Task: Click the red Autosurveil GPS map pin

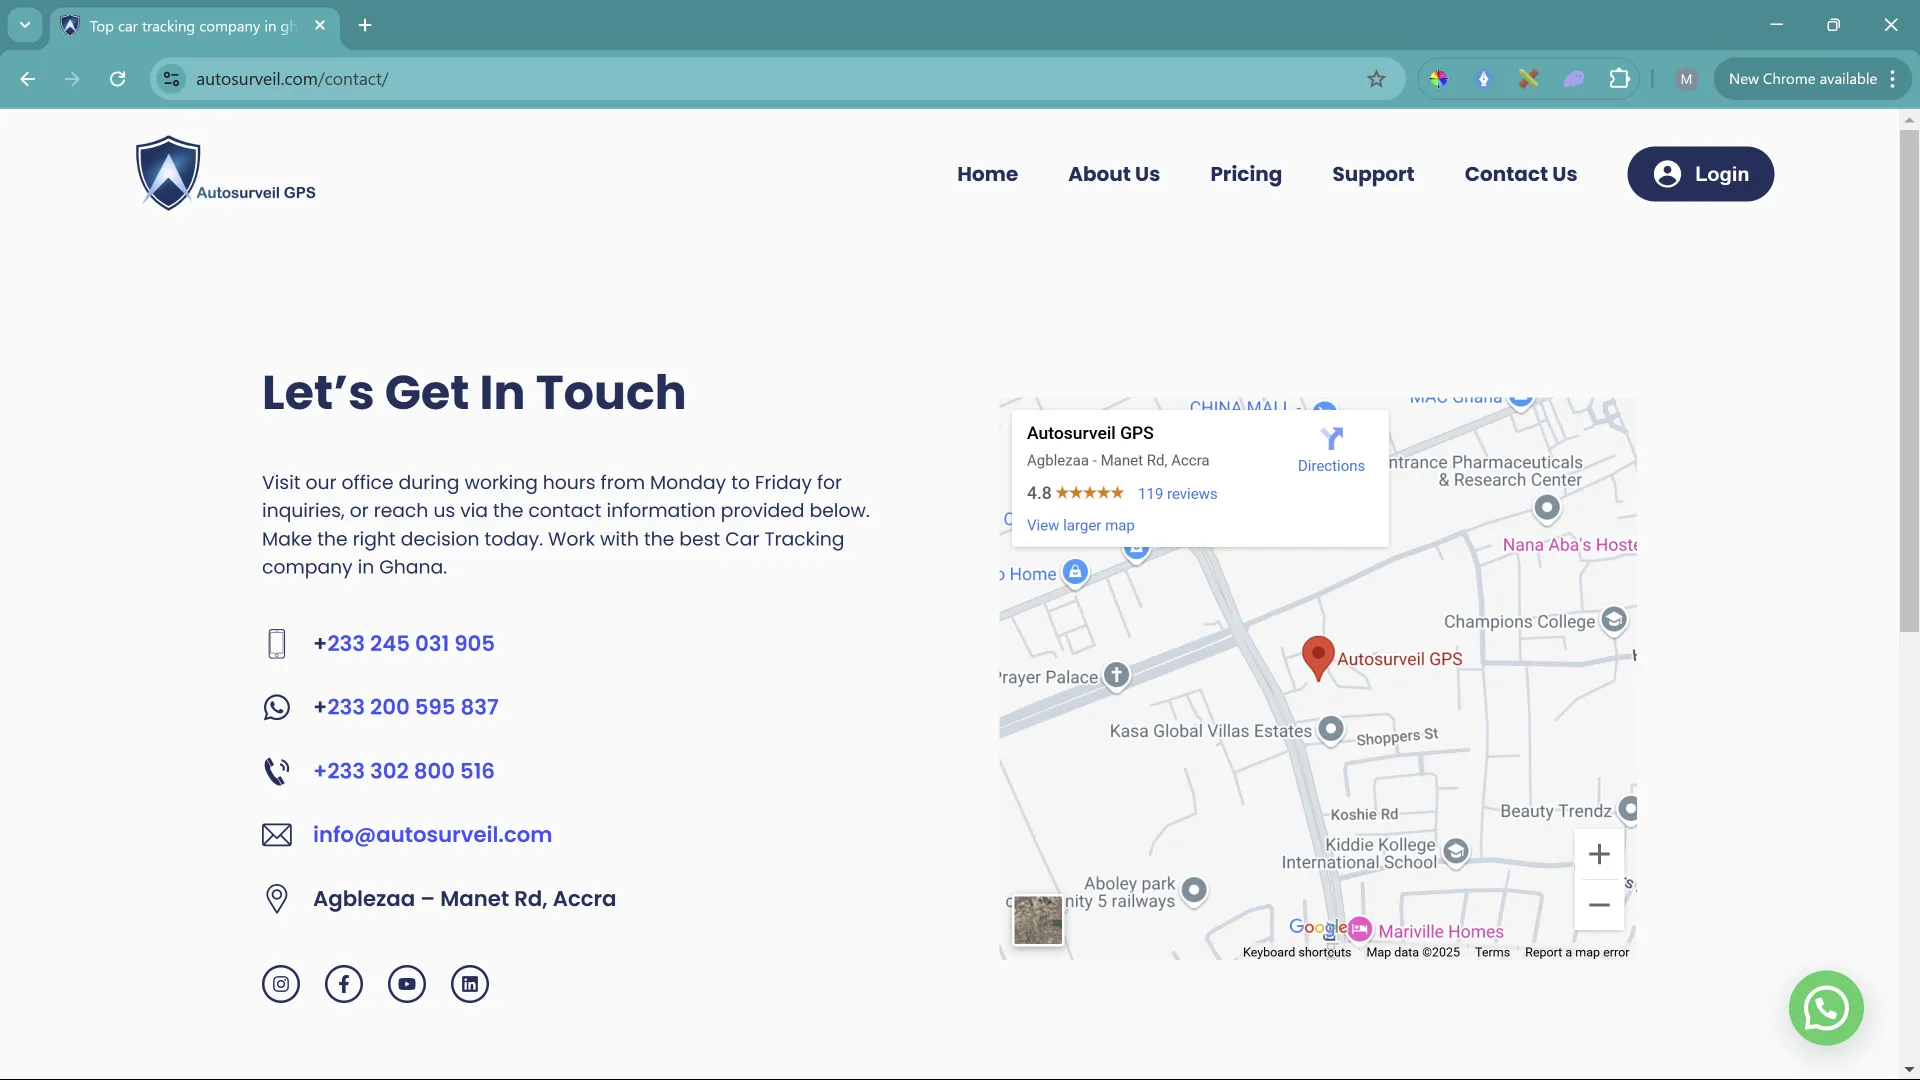Action: [x=1318, y=656]
